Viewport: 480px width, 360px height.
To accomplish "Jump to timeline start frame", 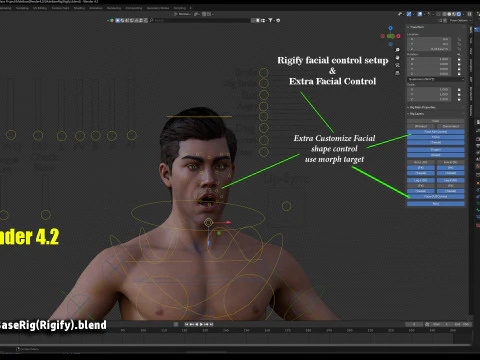I will (x=187, y=324).
